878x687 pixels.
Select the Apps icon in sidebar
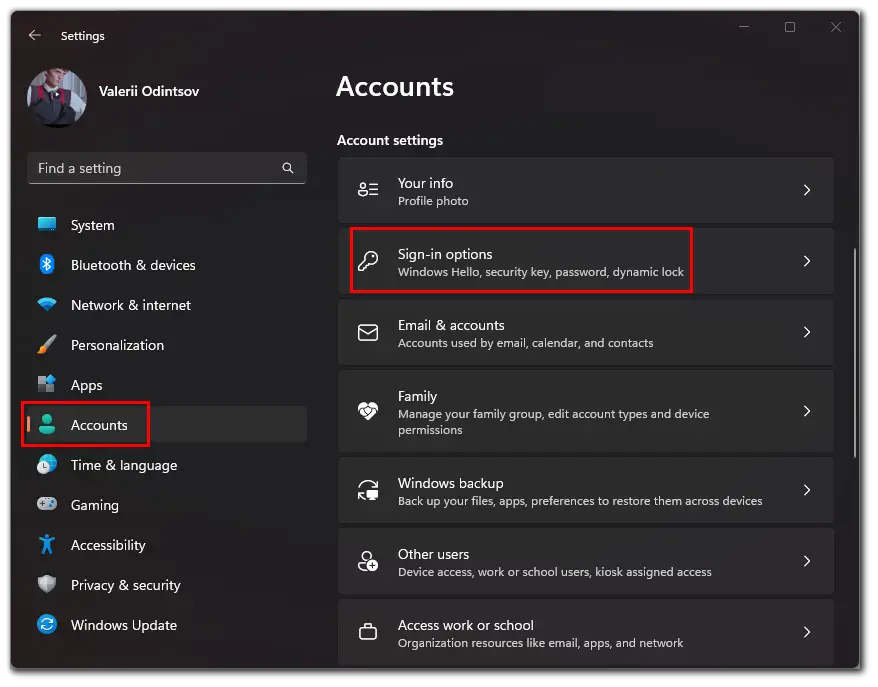(x=47, y=384)
